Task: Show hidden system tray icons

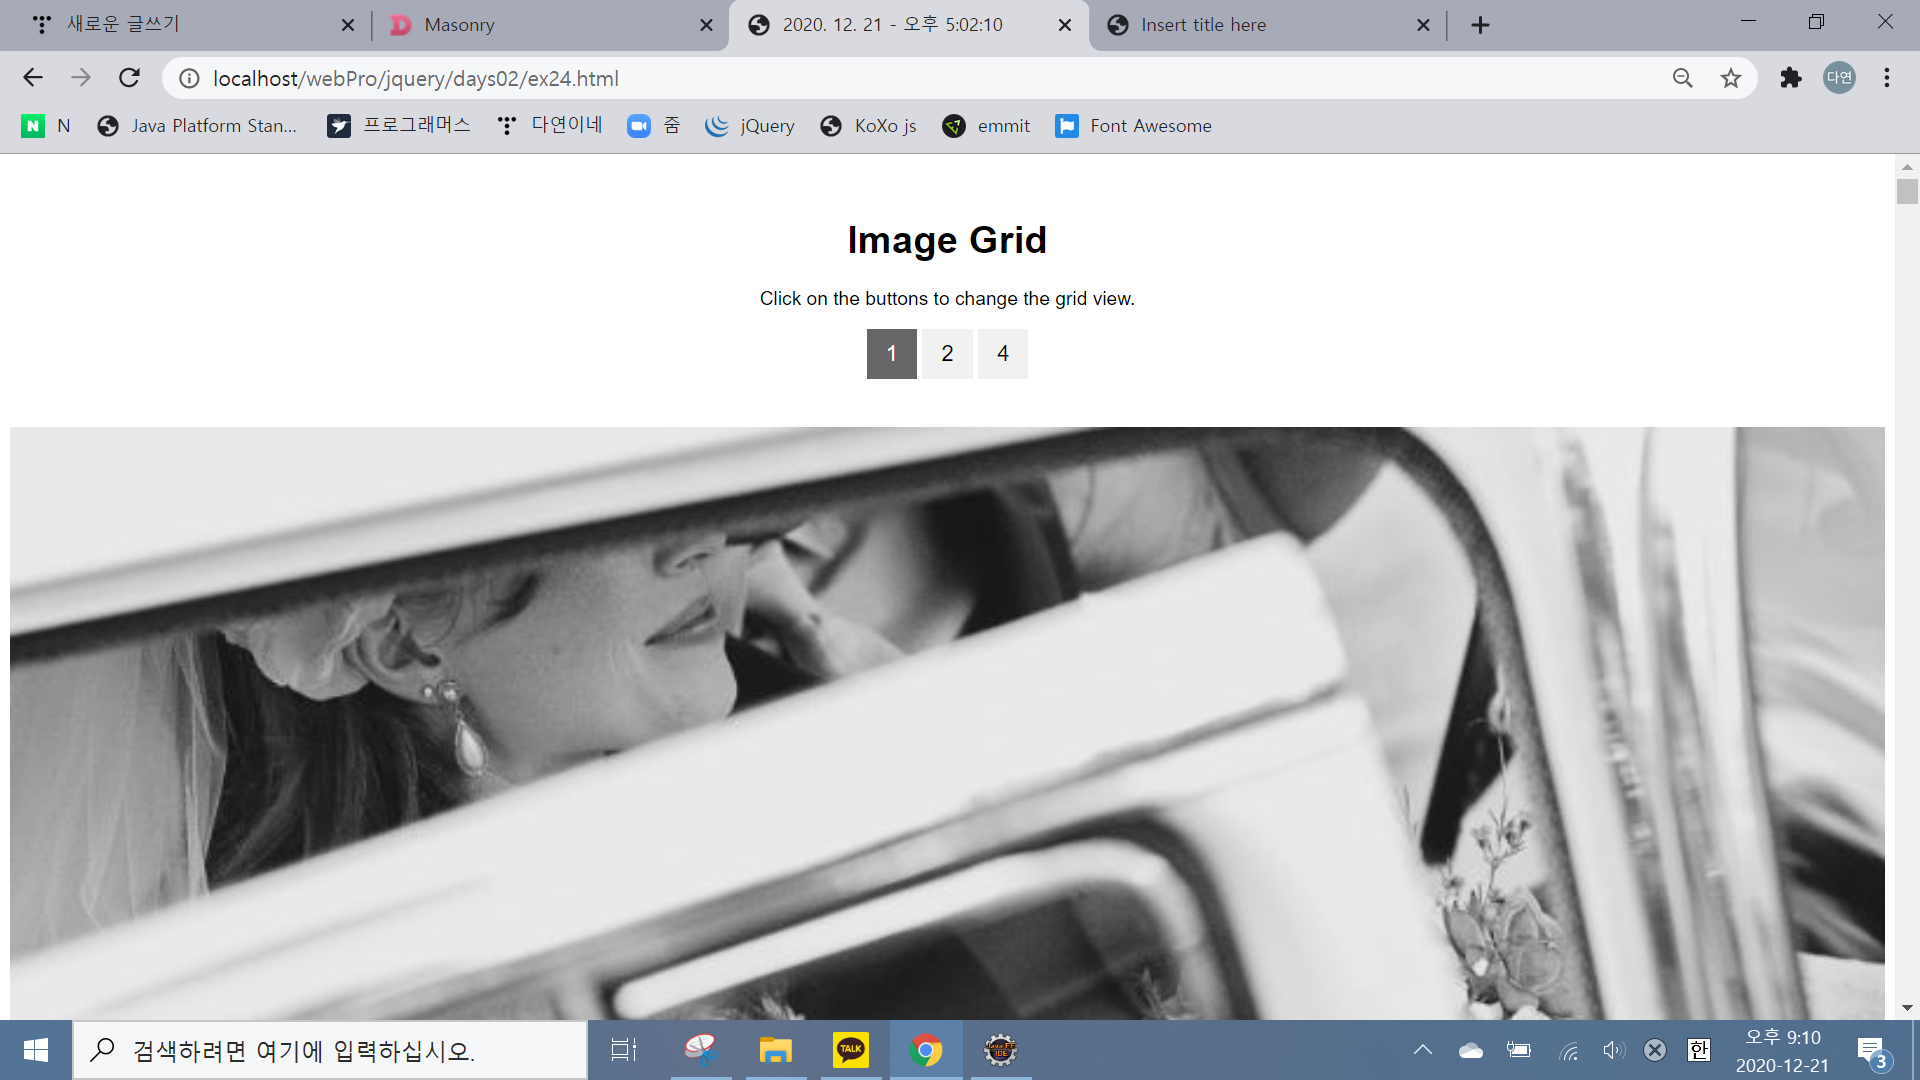Action: click(x=1422, y=1050)
